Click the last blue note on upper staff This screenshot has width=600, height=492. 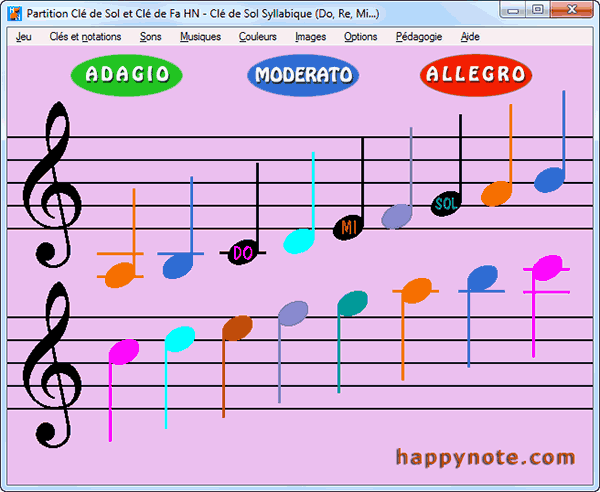pos(549,180)
